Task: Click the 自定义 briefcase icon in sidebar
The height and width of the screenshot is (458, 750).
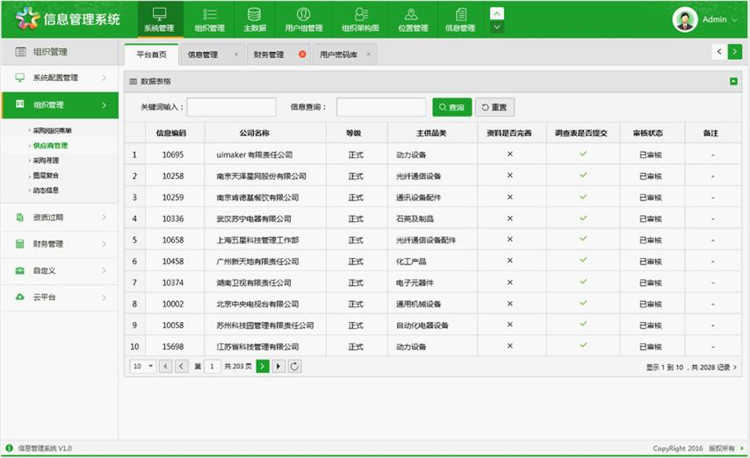Action: click(20, 271)
